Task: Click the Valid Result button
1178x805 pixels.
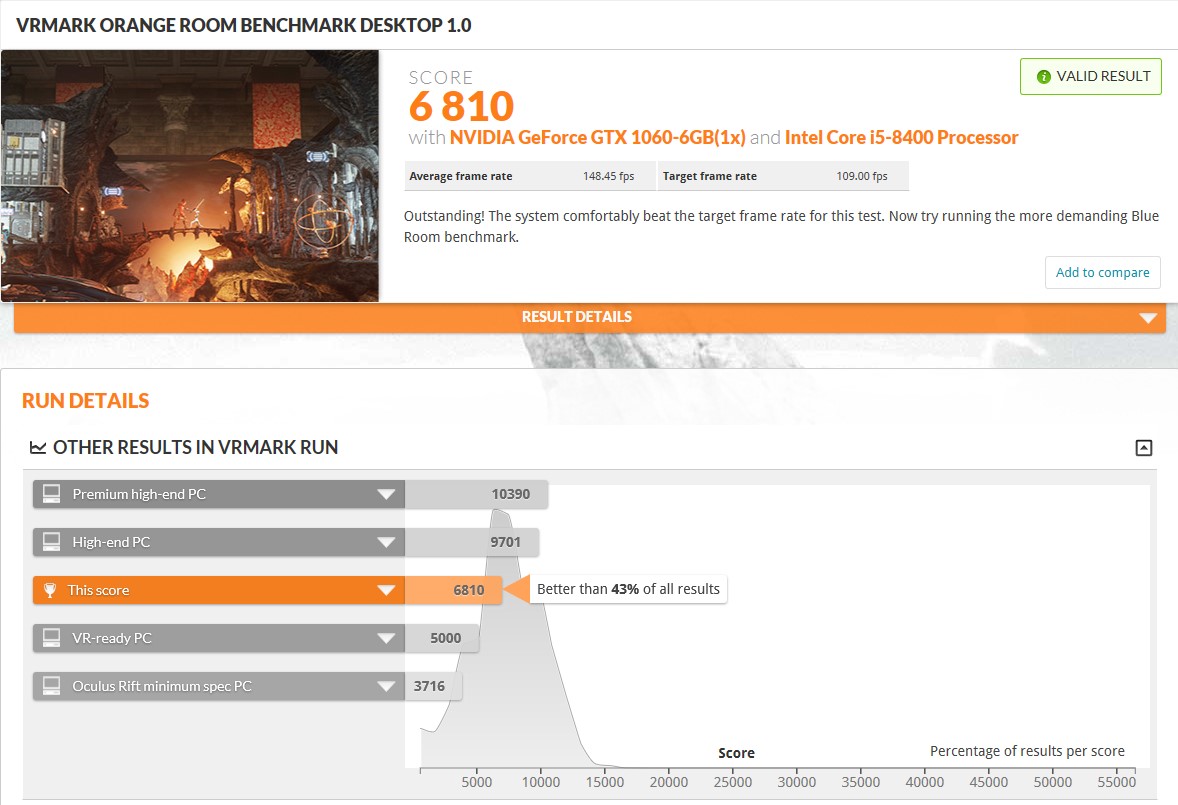Action: click(1090, 77)
